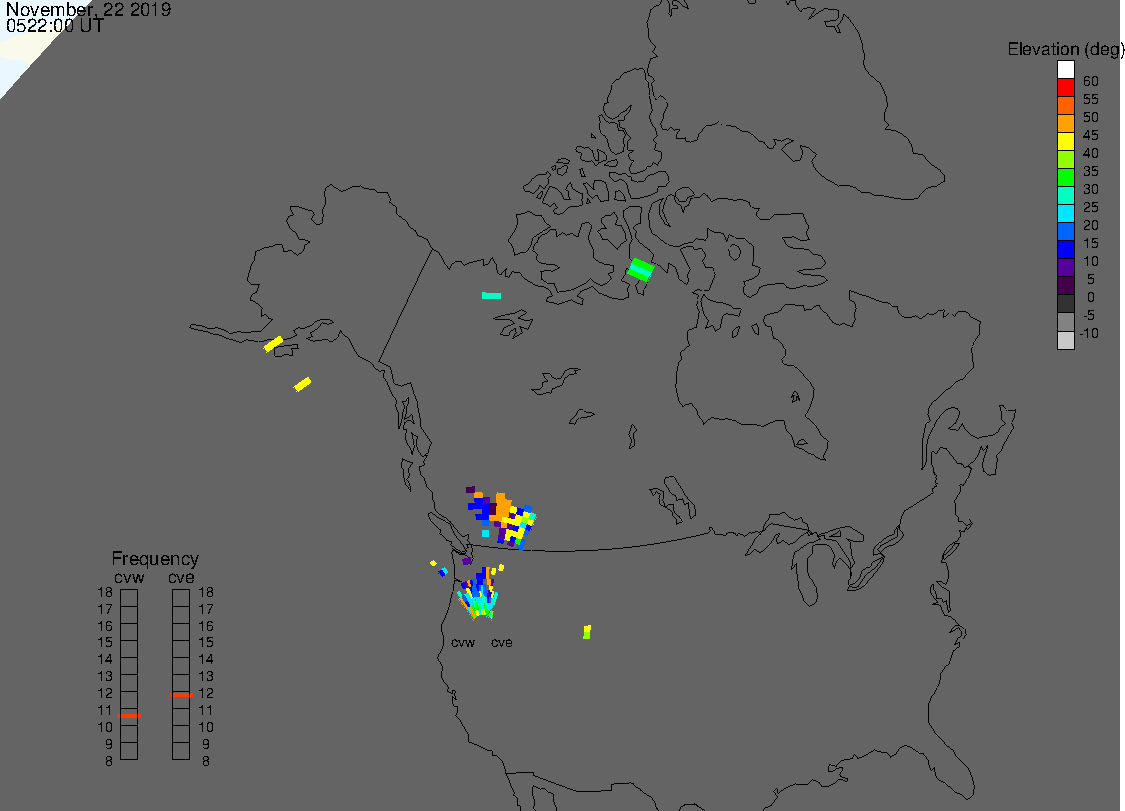Viewport: 1125px width, 811px height.
Task: Click the red marker in the cvw frequency bar
Action: [129, 716]
